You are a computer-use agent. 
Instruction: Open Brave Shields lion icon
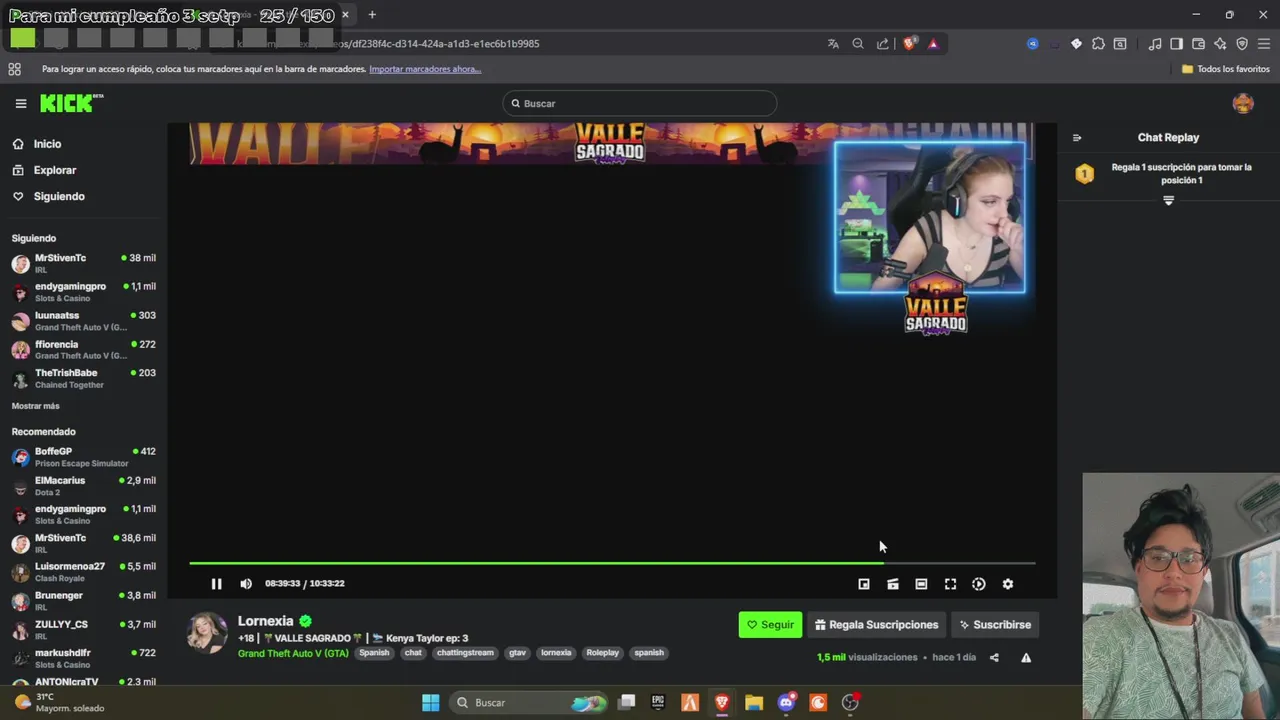(x=909, y=44)
